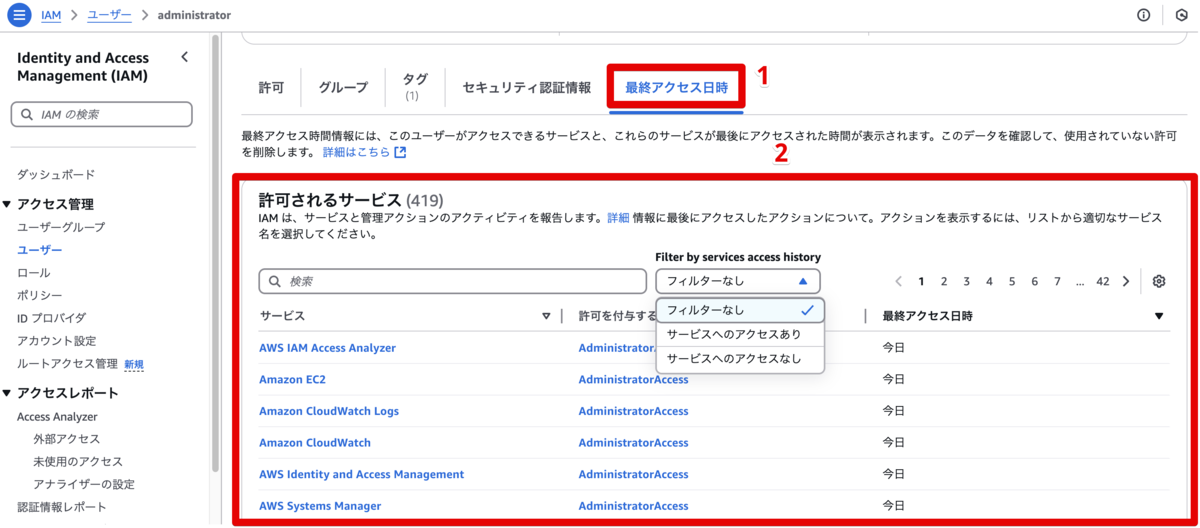
Task: Open アナライザーの設定 in sidebar
Action: coord(84,485)
